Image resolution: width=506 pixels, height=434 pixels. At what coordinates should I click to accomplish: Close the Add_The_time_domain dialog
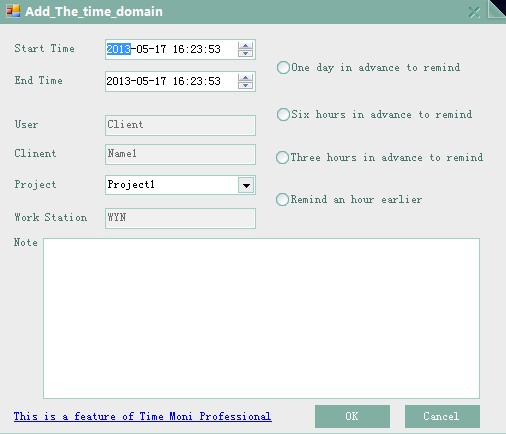[x=474, y=12]
